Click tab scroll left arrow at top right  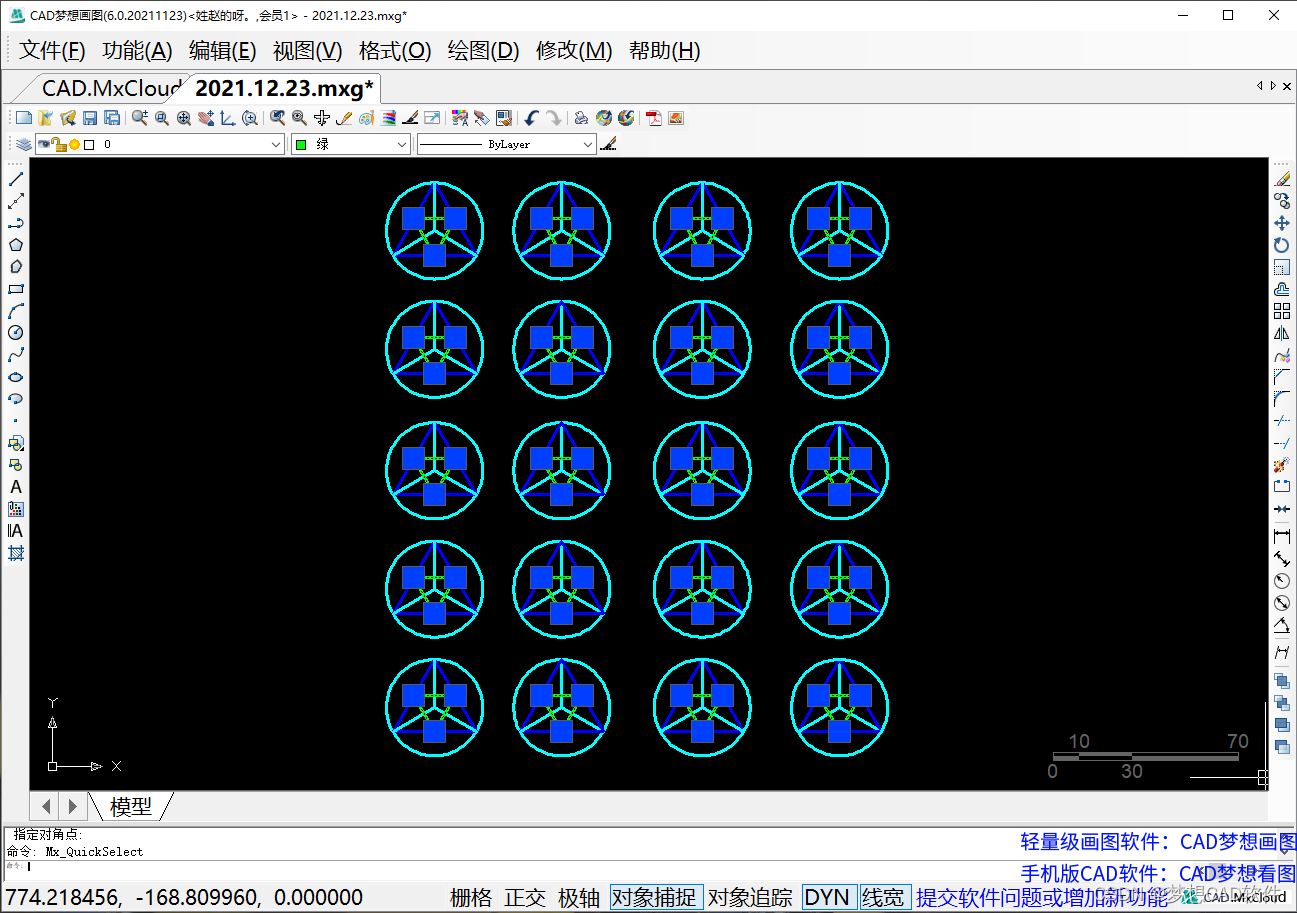pos(1259,86)
